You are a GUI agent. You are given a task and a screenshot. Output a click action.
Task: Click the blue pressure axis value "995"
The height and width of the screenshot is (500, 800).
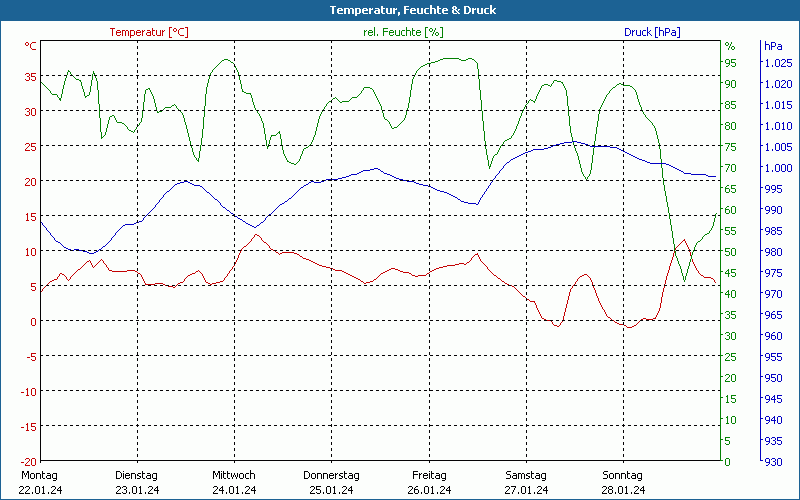pos(773,189)
